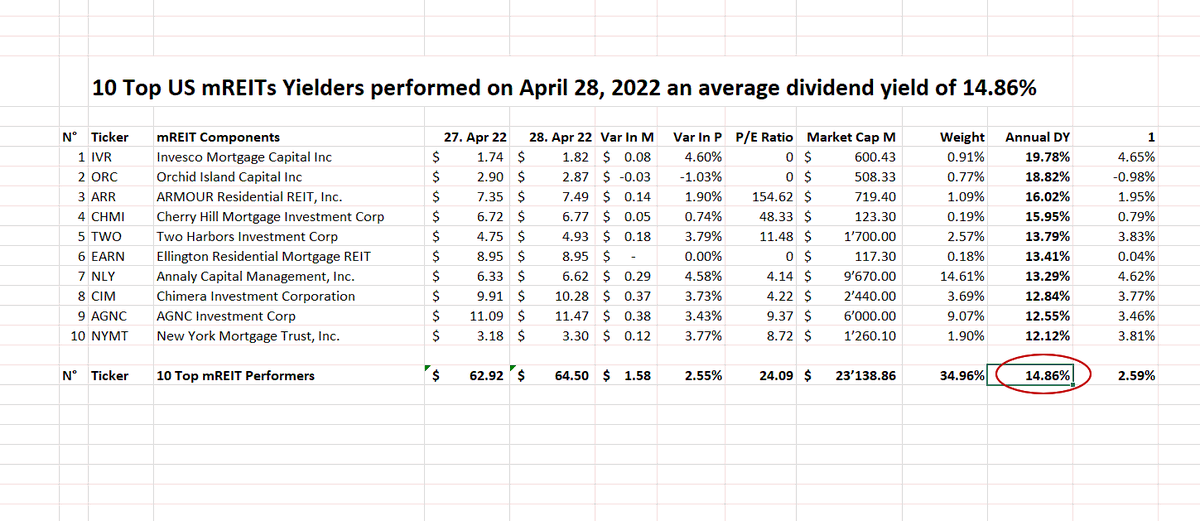Click the 13.79% yield for TWO
1200x521 pixels.
(x=1047, y=236)
